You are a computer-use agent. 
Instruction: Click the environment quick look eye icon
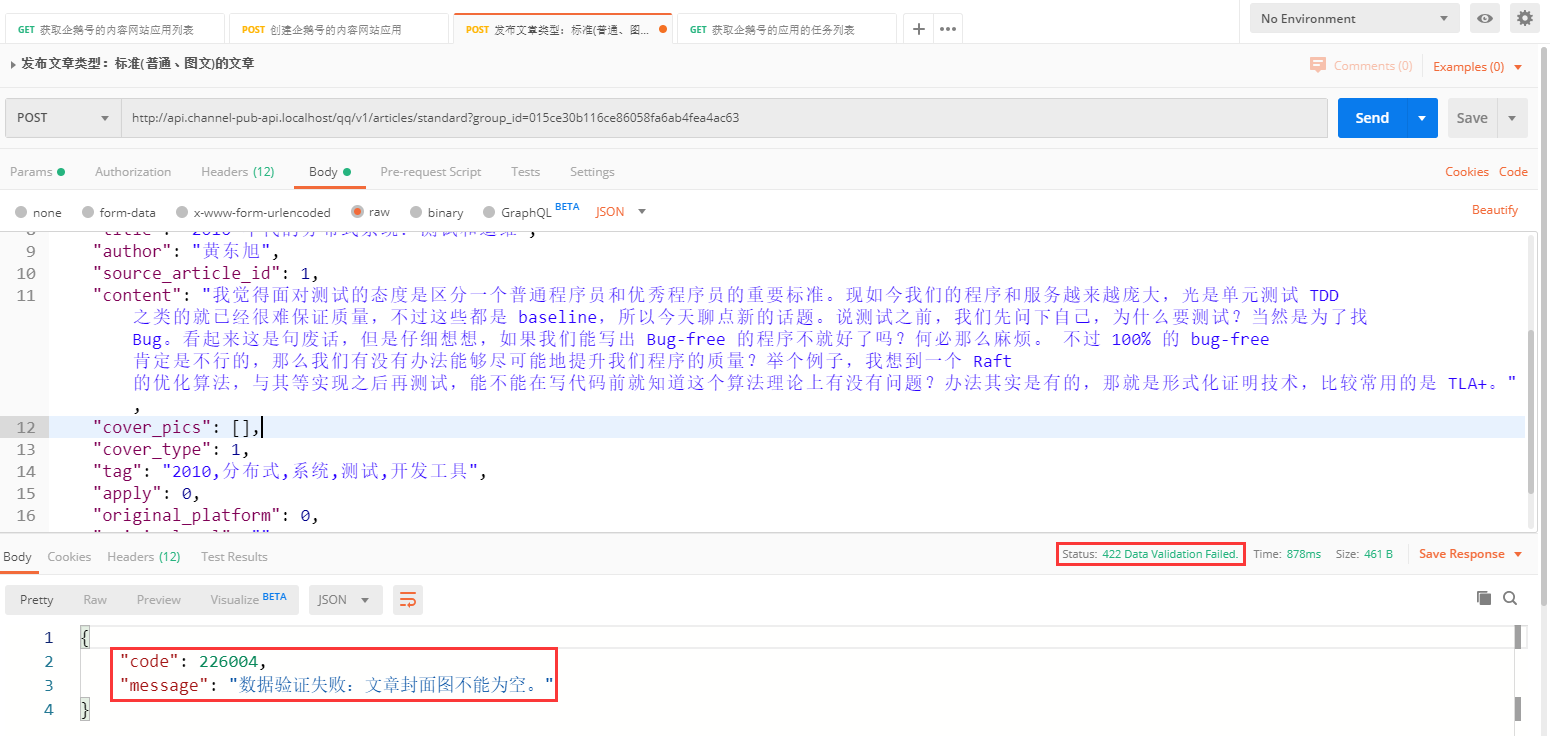[x=1486, y=18]
